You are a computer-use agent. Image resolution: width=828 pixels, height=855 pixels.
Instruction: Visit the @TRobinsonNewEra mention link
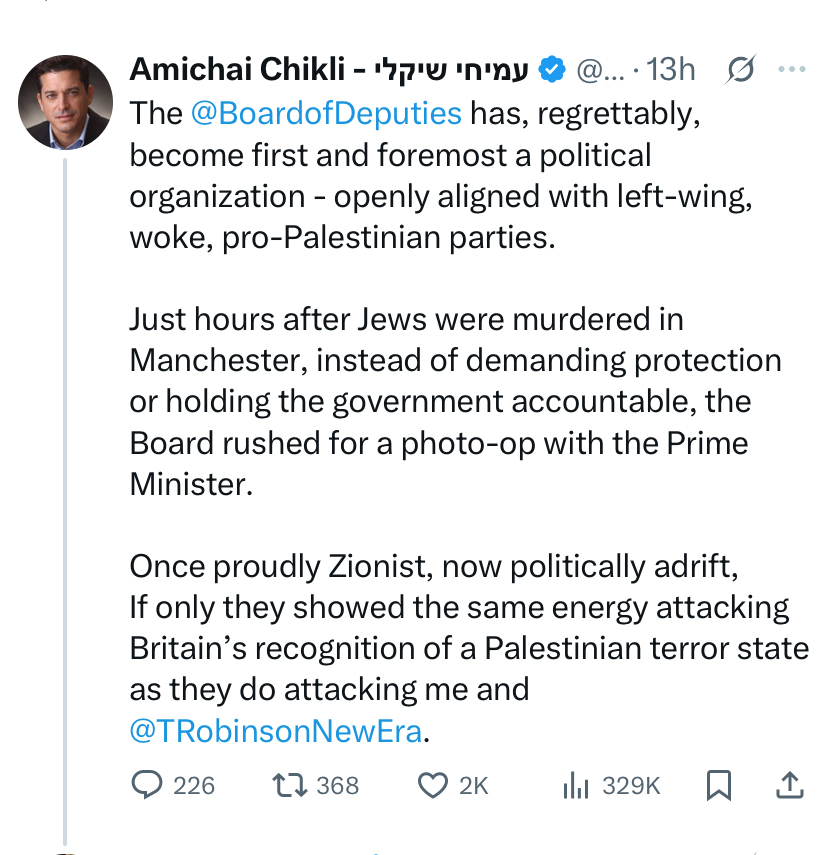277,731
